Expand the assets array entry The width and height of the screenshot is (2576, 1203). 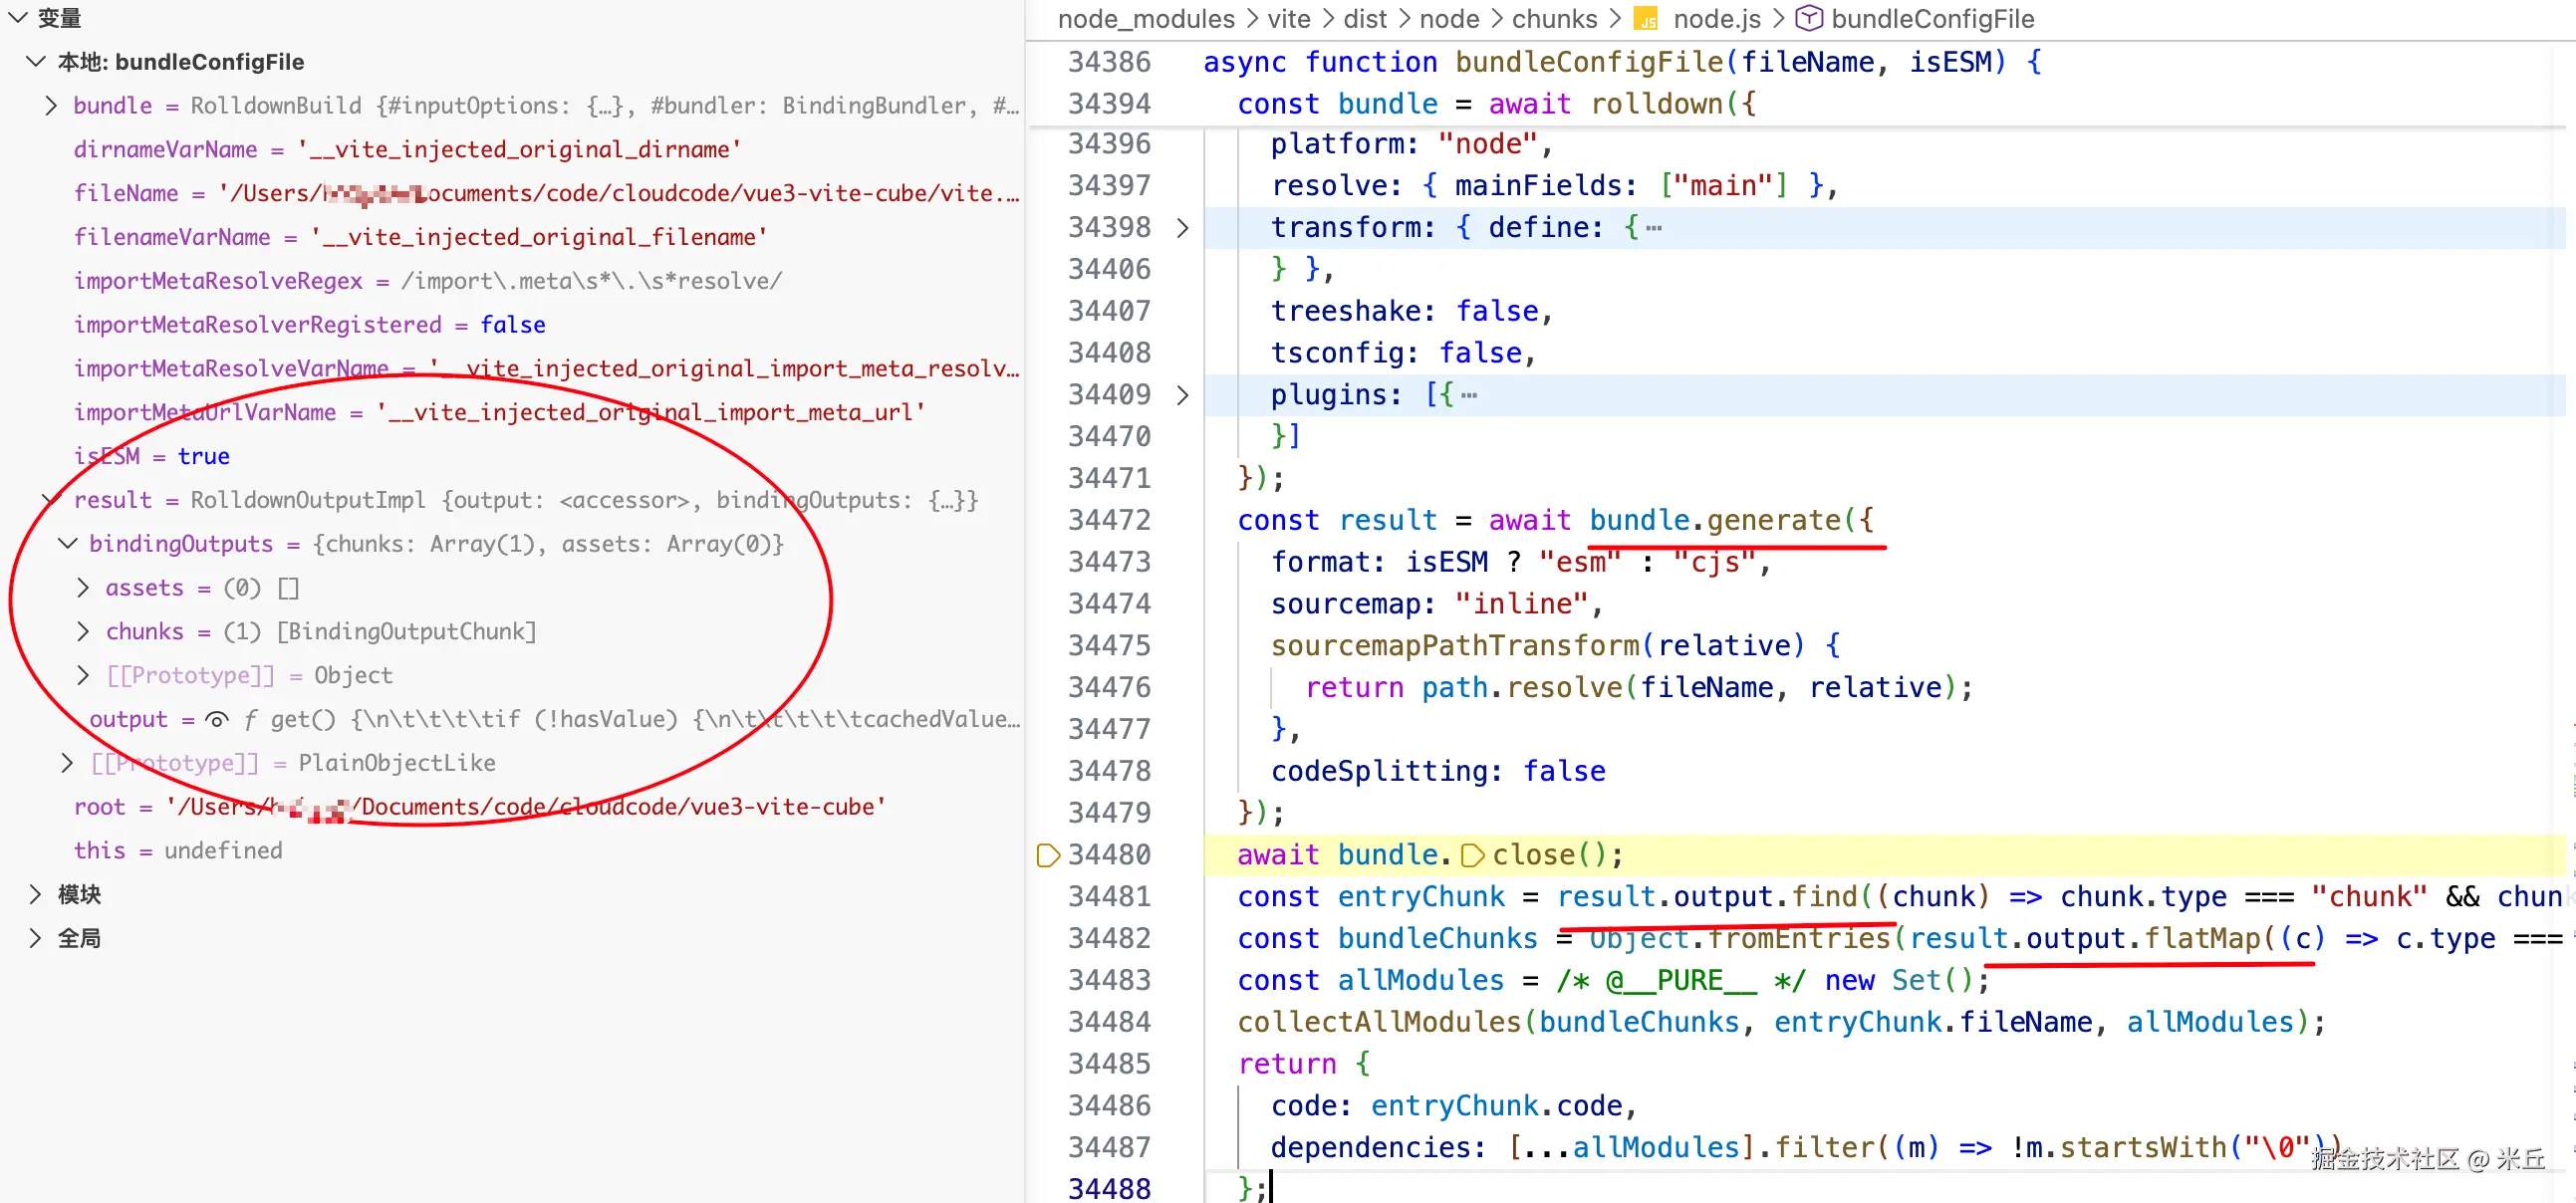[83, 588]
